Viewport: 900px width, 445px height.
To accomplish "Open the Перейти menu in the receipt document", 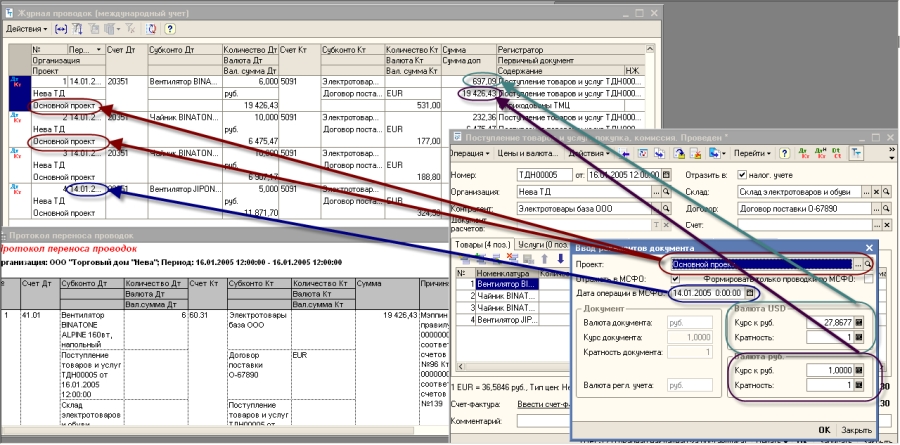I will coord(752,153).
